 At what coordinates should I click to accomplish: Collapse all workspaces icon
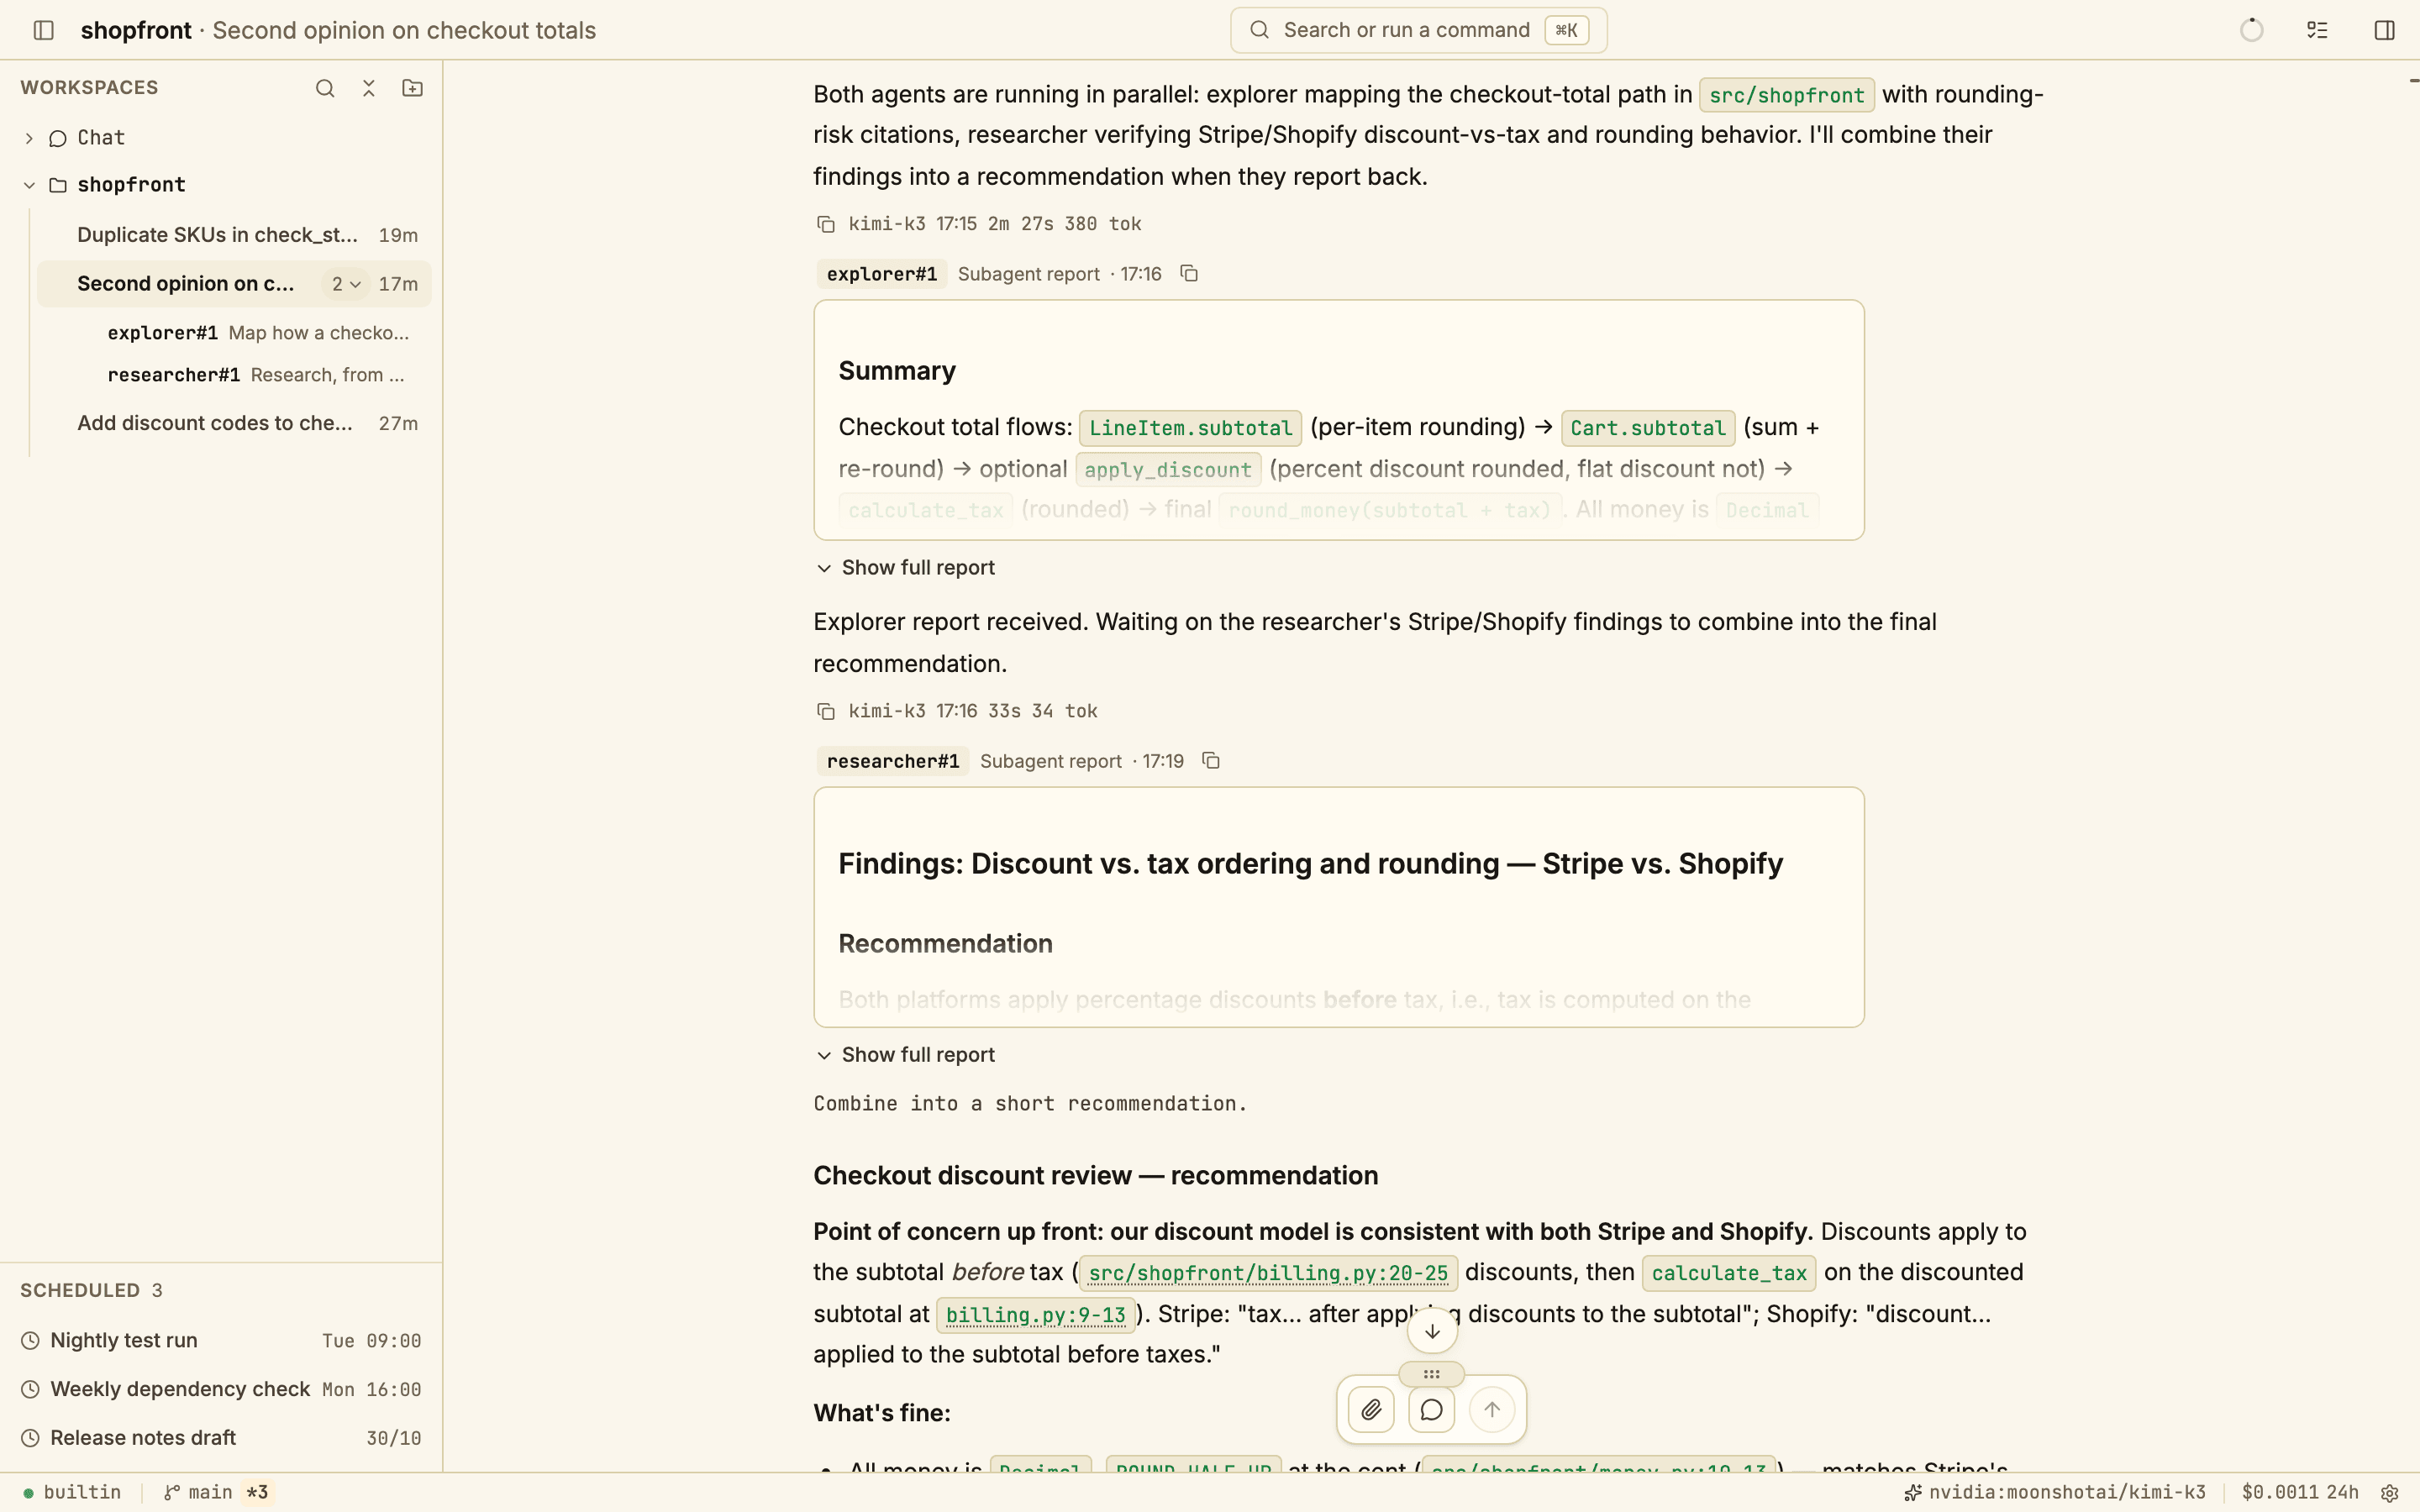click(369, 88)
